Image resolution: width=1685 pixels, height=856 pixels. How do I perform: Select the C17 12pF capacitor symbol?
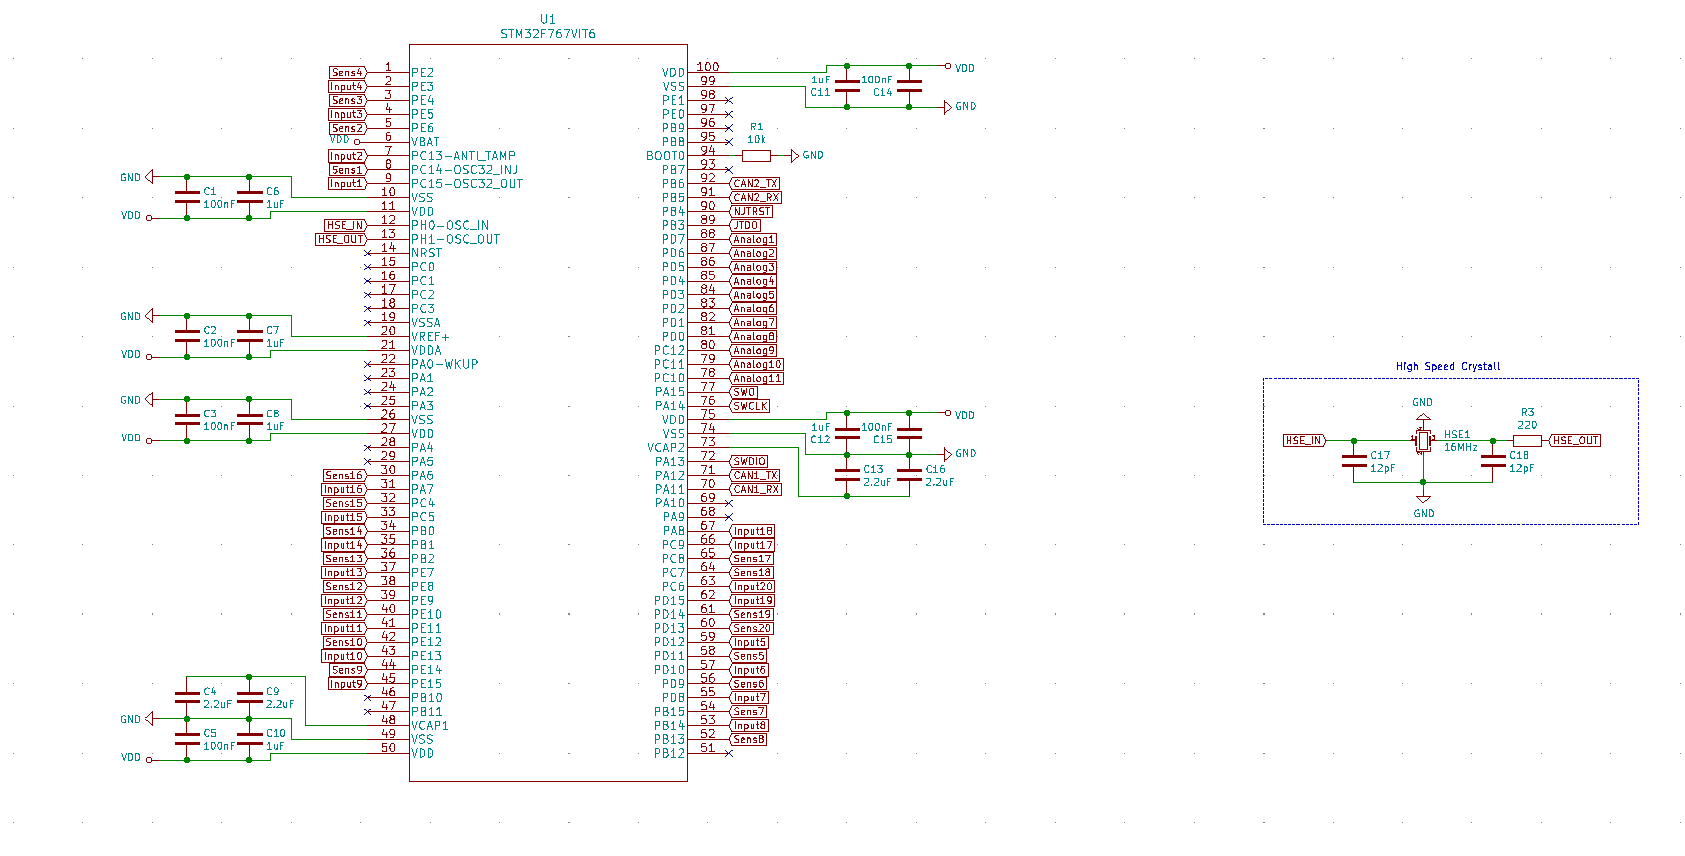1354,461
